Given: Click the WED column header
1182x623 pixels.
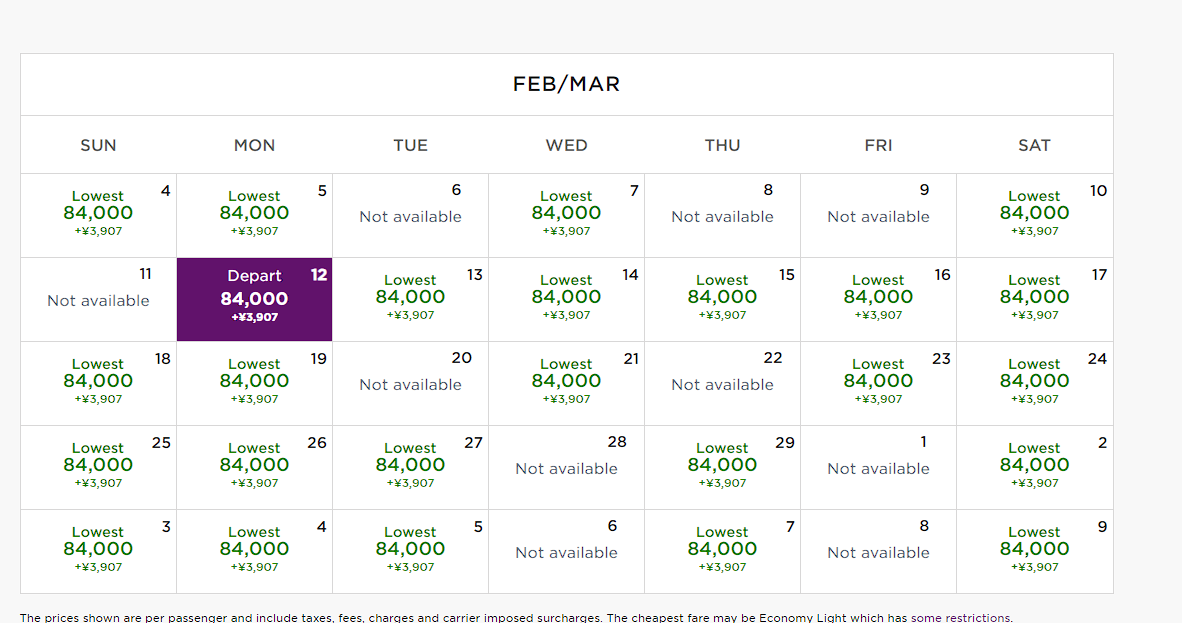Looking at the screenshot, I should pos(567,145).
